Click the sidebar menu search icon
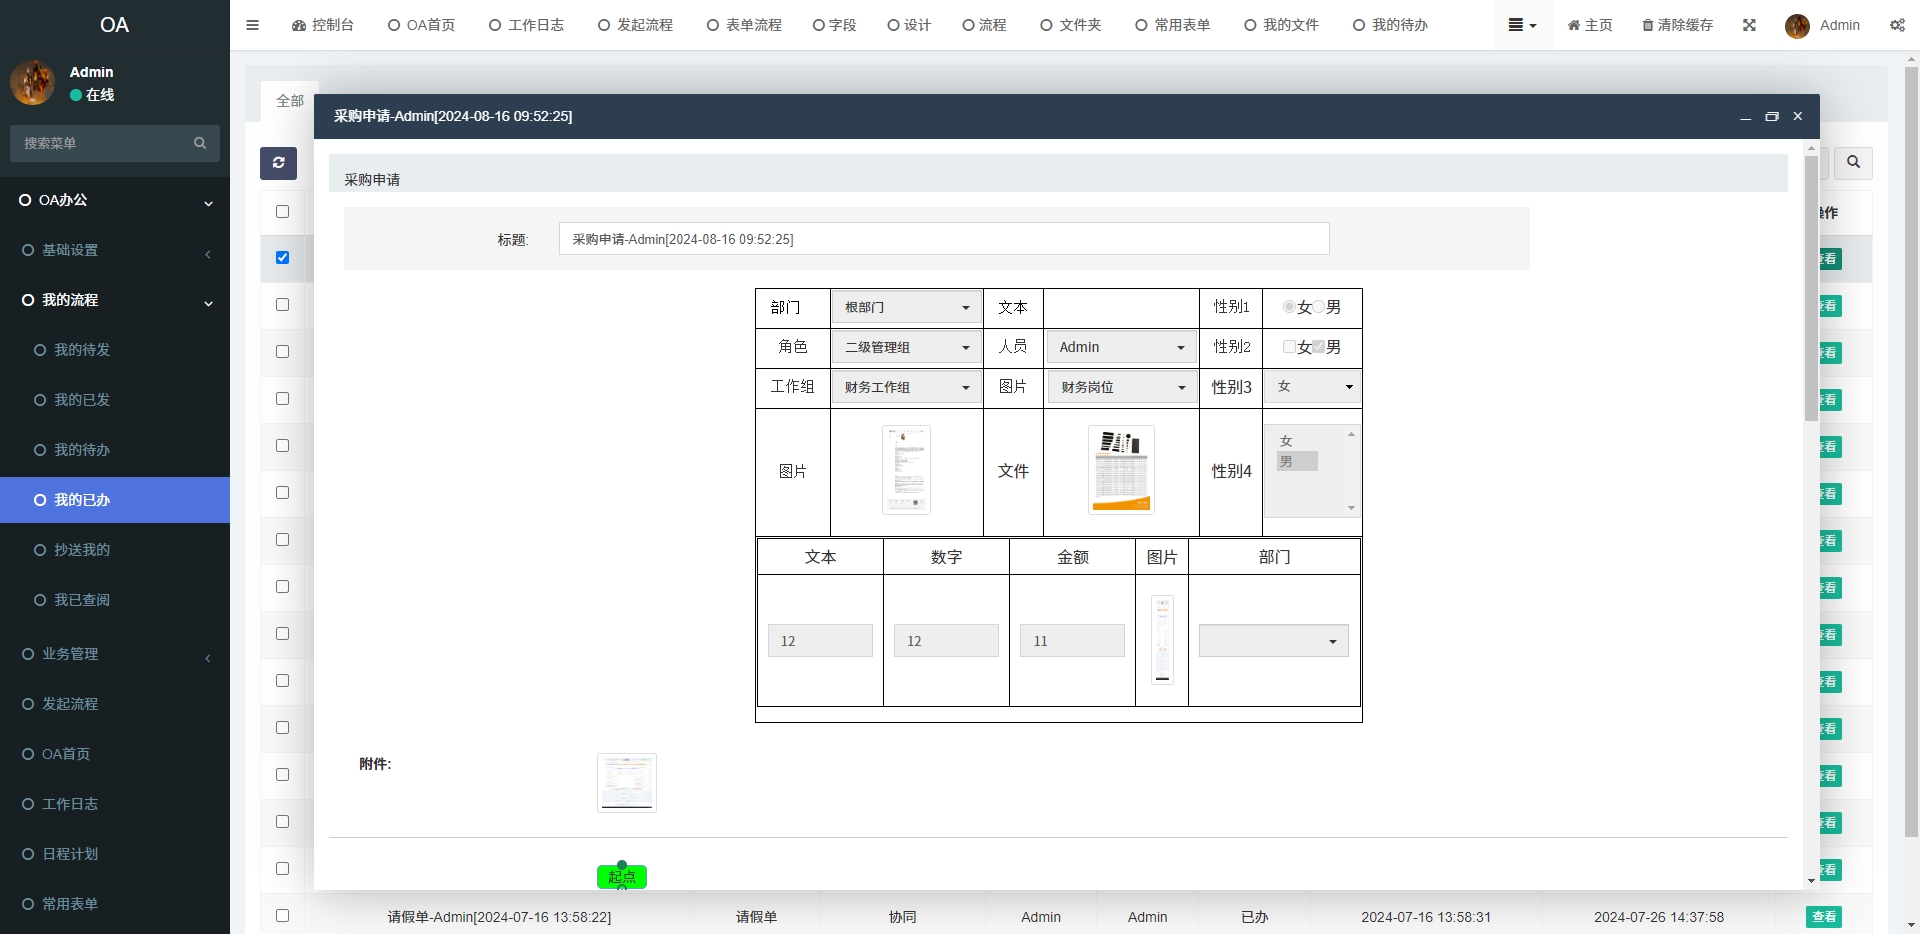This screenshot has height=934, width=1920. click(200, 143)
